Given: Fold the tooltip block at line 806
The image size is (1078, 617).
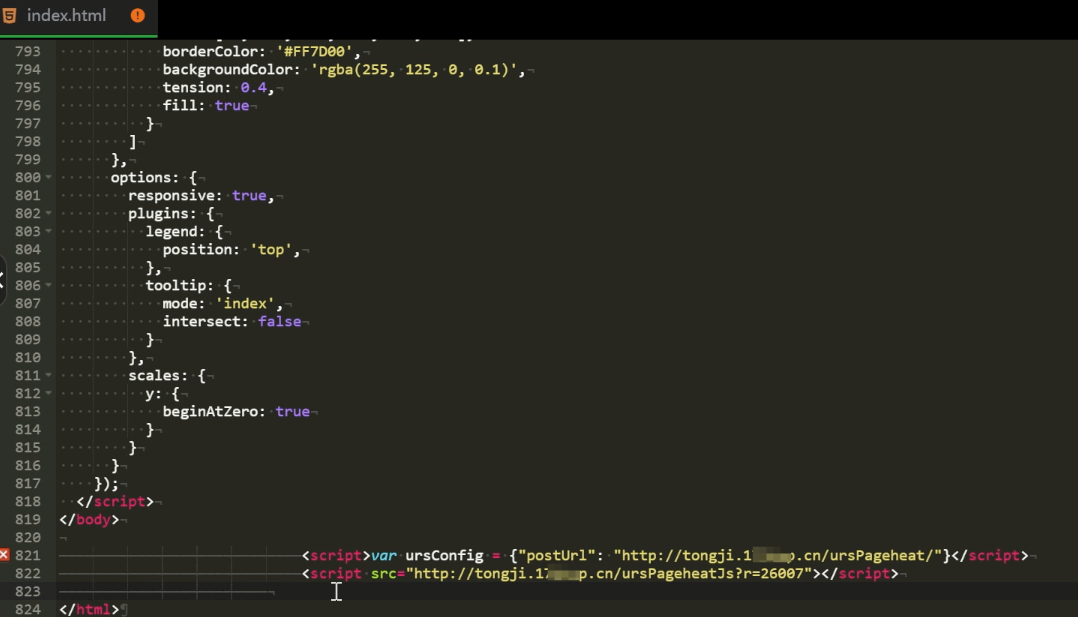Looking at the screenshot, I should pos(48,285).
